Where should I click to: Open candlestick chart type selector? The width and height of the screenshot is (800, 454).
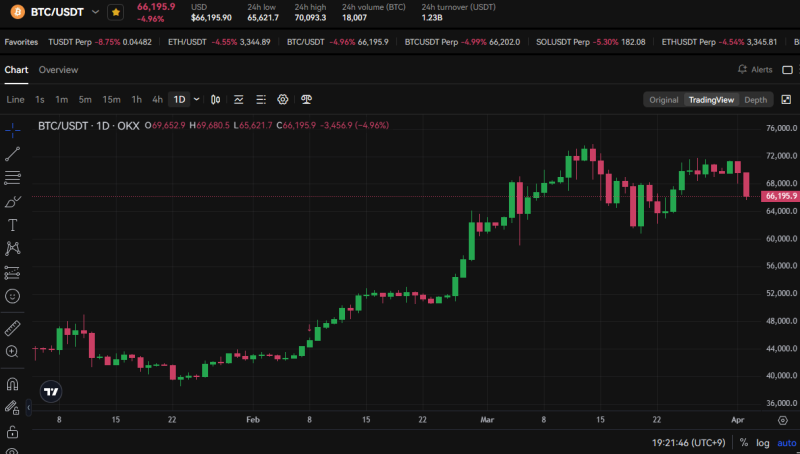pyautogui.click(x=216, y=99)
